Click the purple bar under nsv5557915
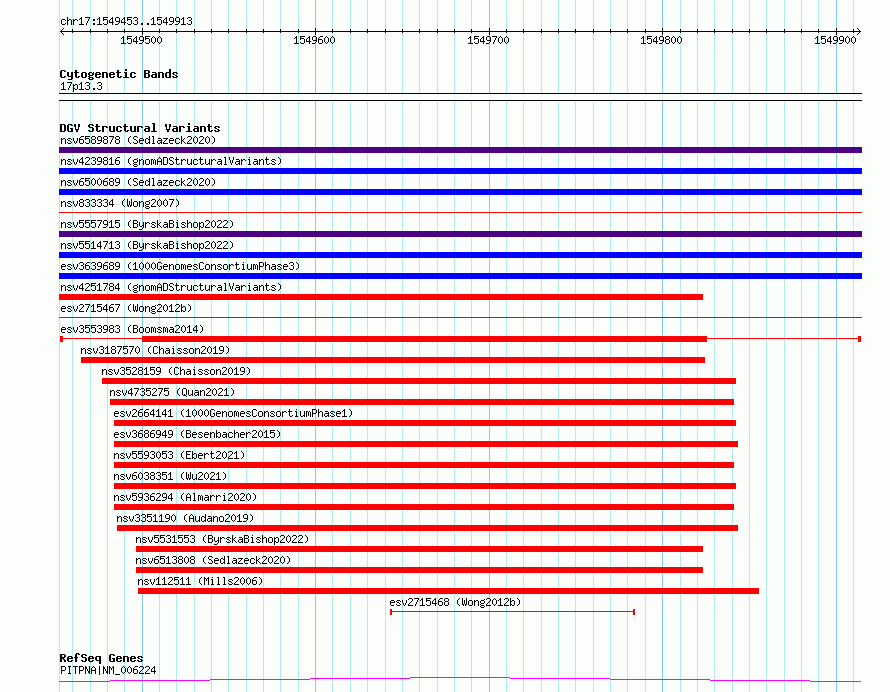890x692 pixels. (460, 234)
